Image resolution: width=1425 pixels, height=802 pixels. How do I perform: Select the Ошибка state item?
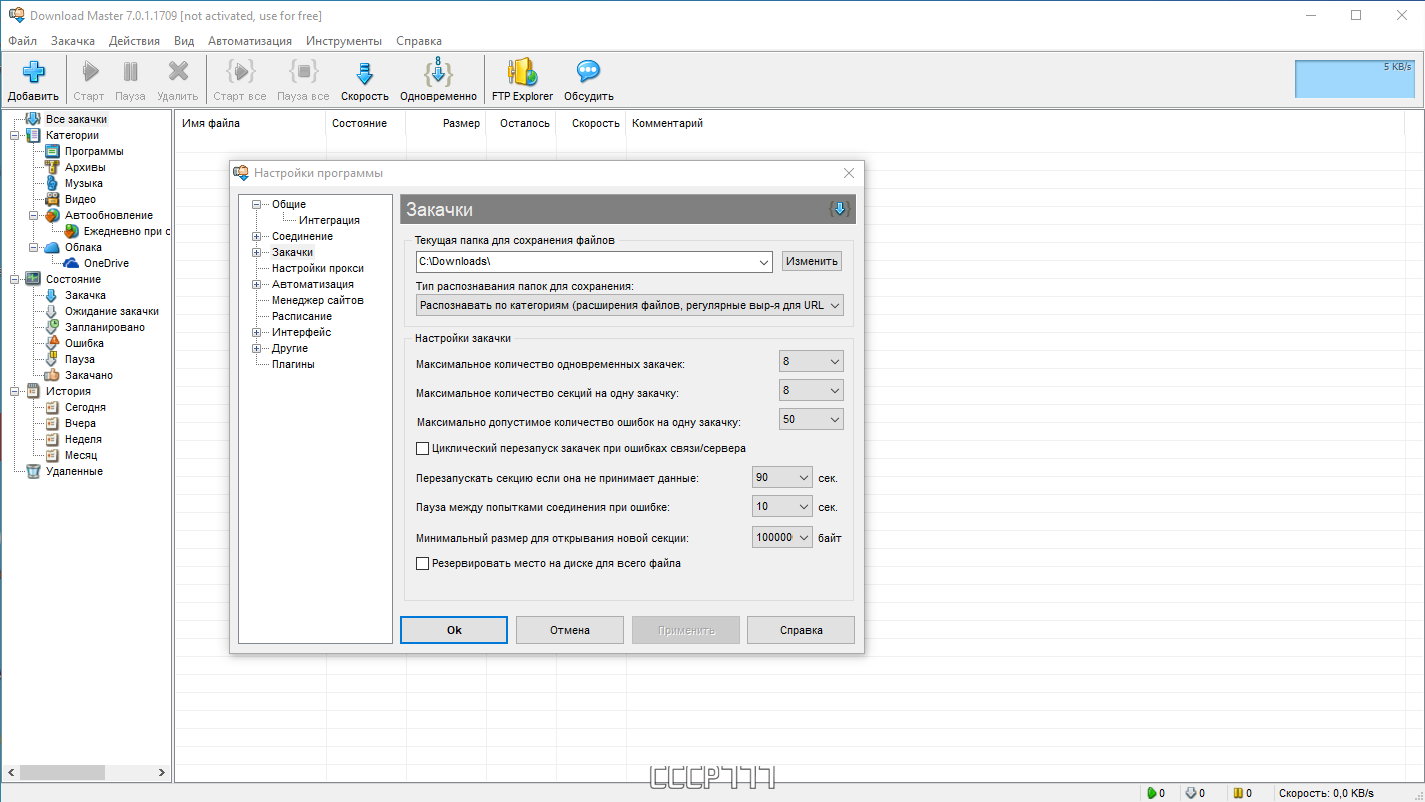84,343
